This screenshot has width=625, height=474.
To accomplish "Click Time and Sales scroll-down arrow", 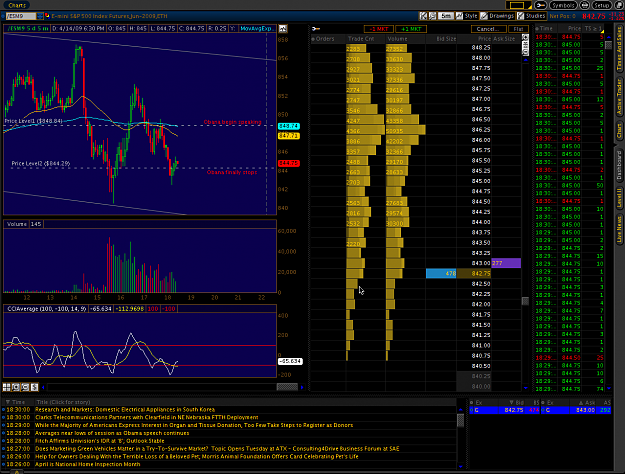I will (608, 388).
